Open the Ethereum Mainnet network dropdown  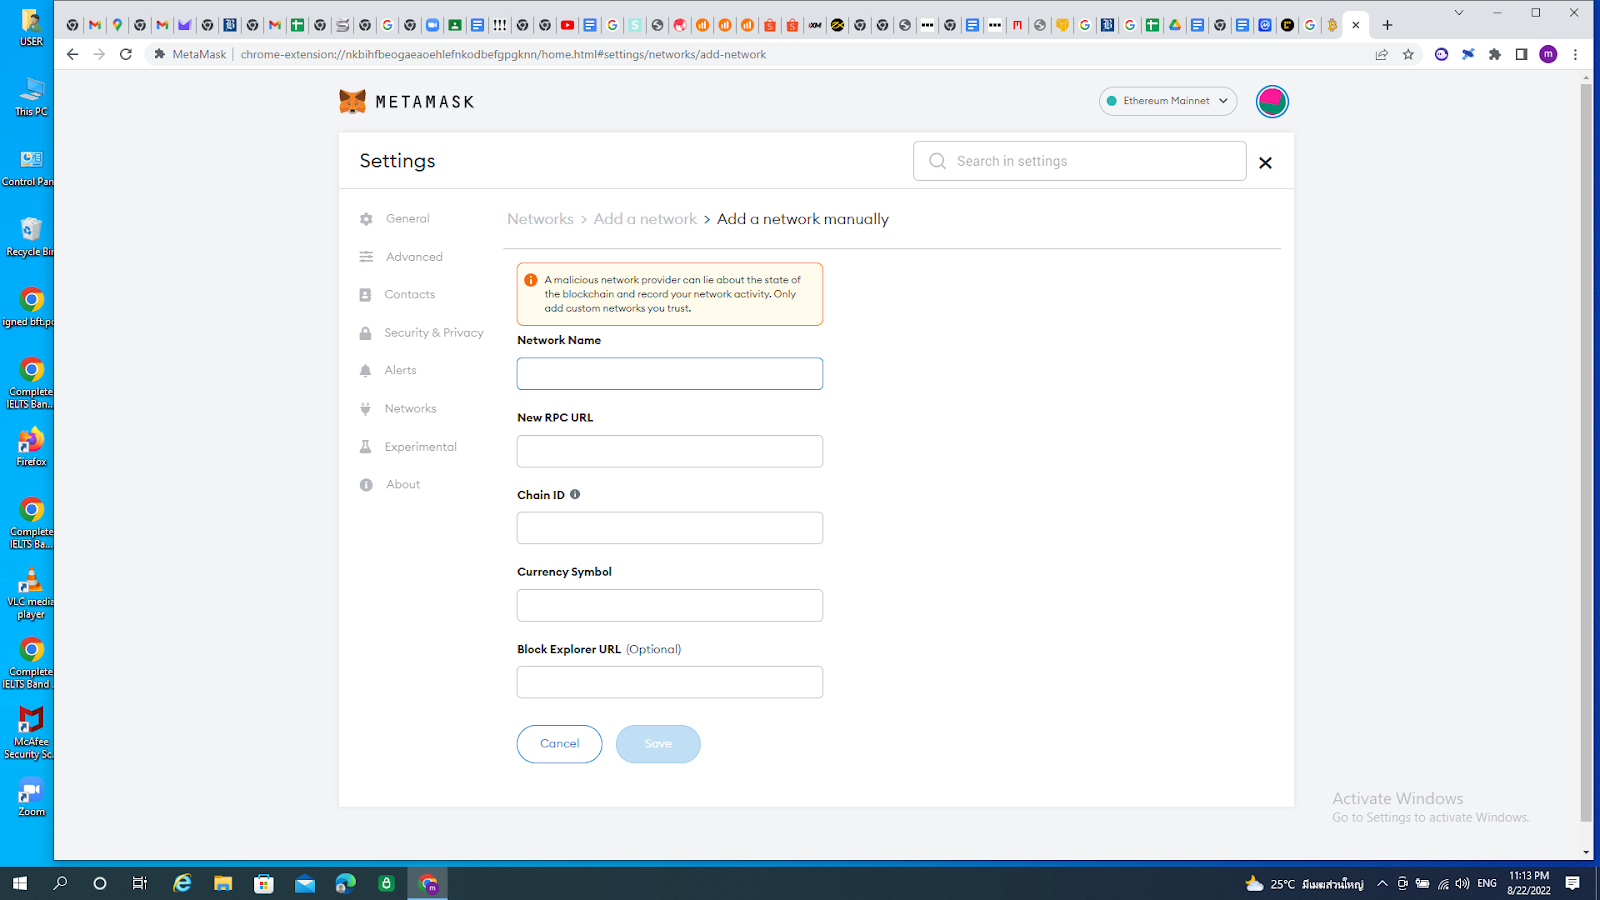[1168, 101]
